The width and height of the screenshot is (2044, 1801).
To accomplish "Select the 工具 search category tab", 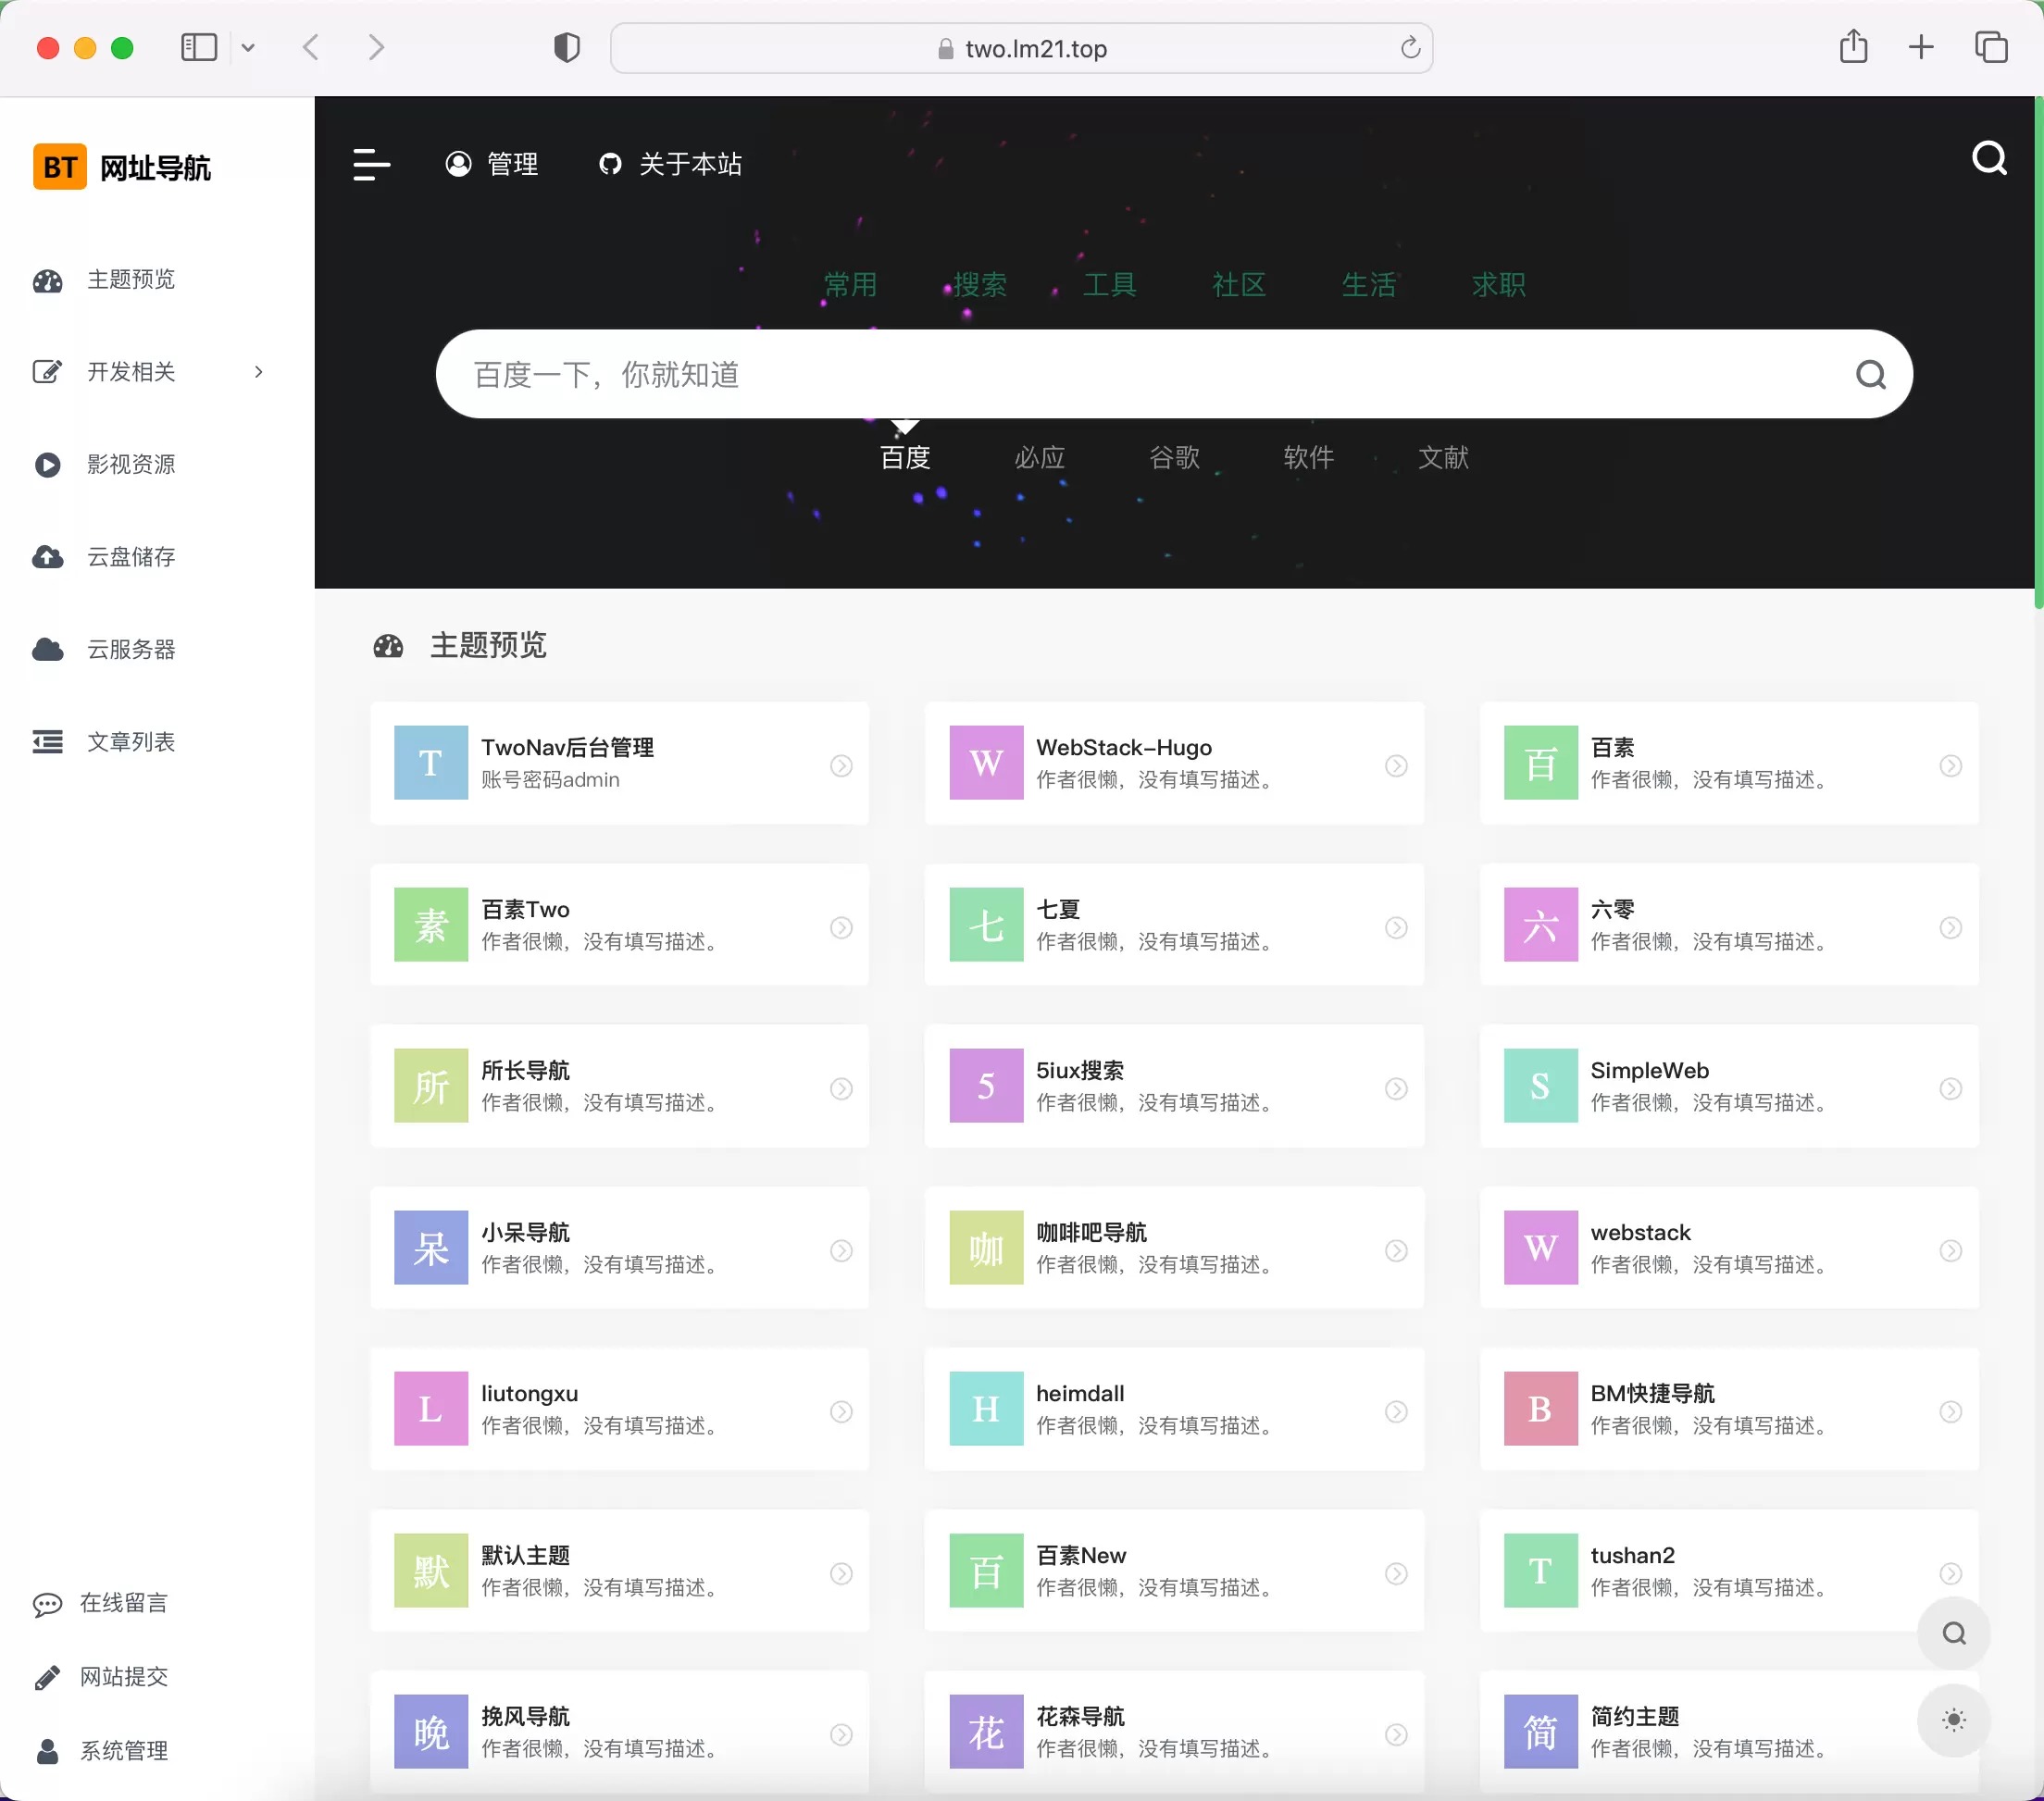I will [x=1109, y=285].
